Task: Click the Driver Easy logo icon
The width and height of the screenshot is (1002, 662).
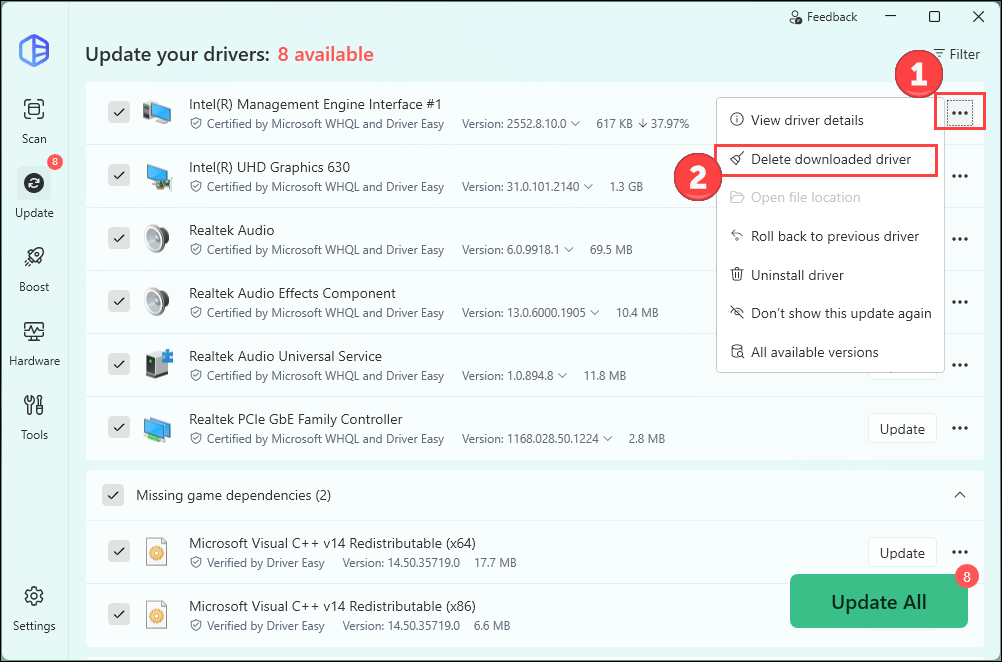Action: click(34, 51)
